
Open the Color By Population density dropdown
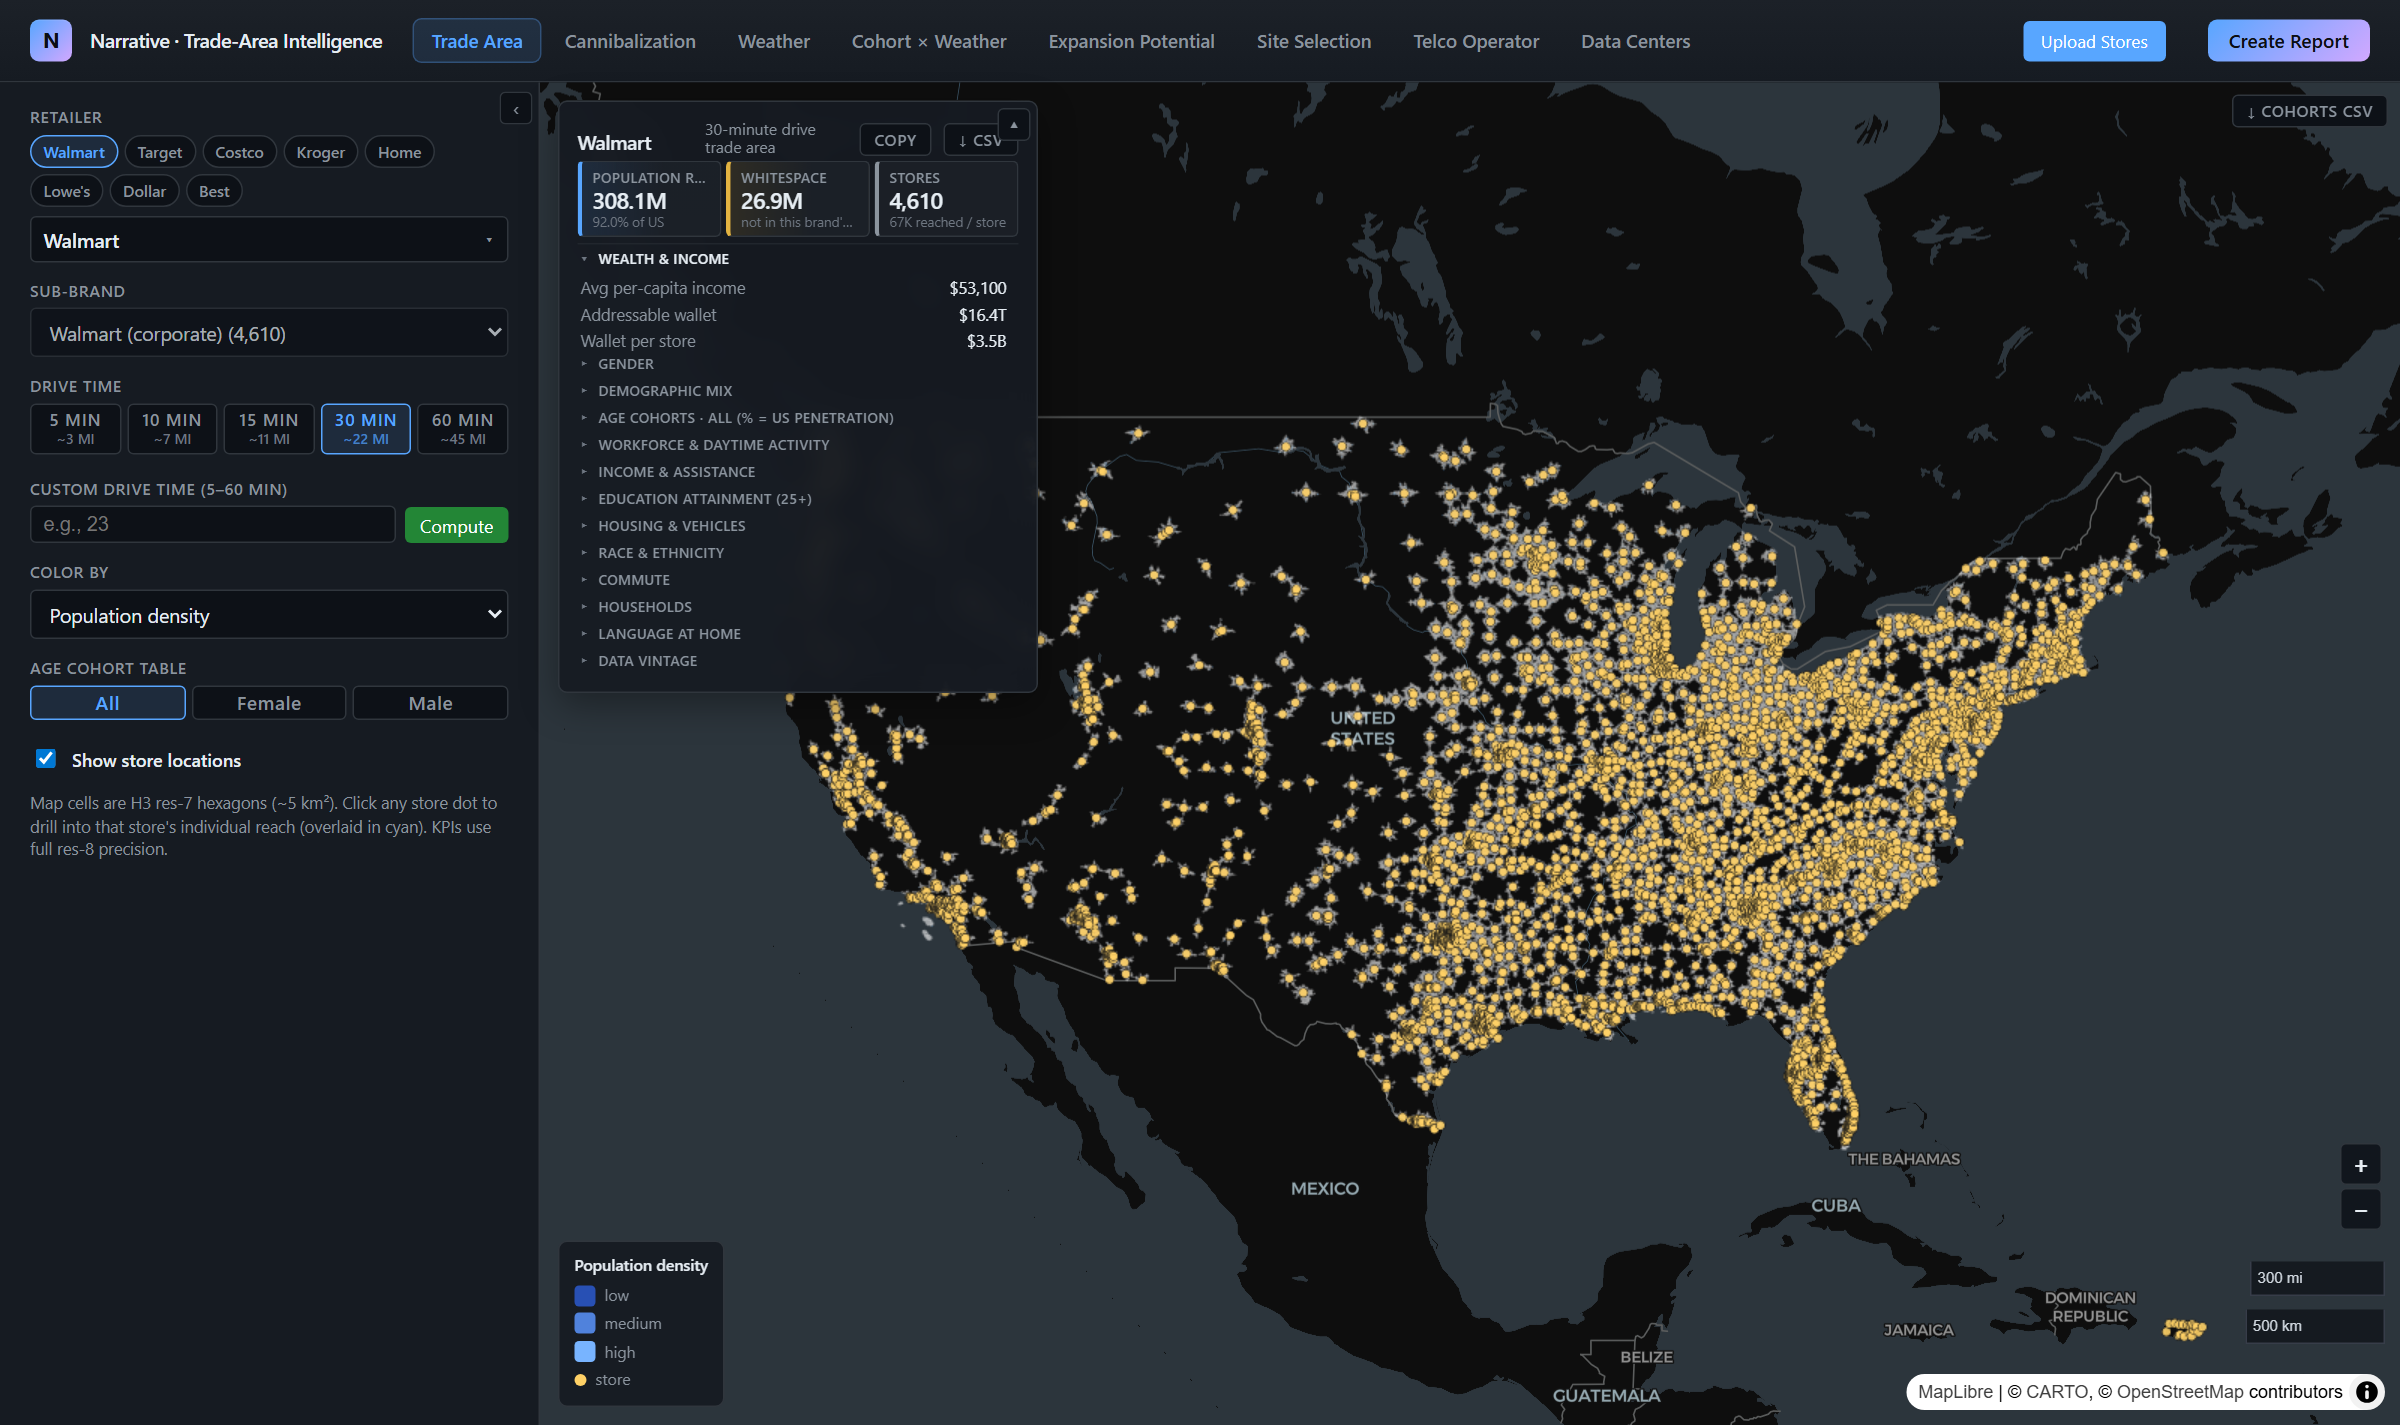pos(269,615)
